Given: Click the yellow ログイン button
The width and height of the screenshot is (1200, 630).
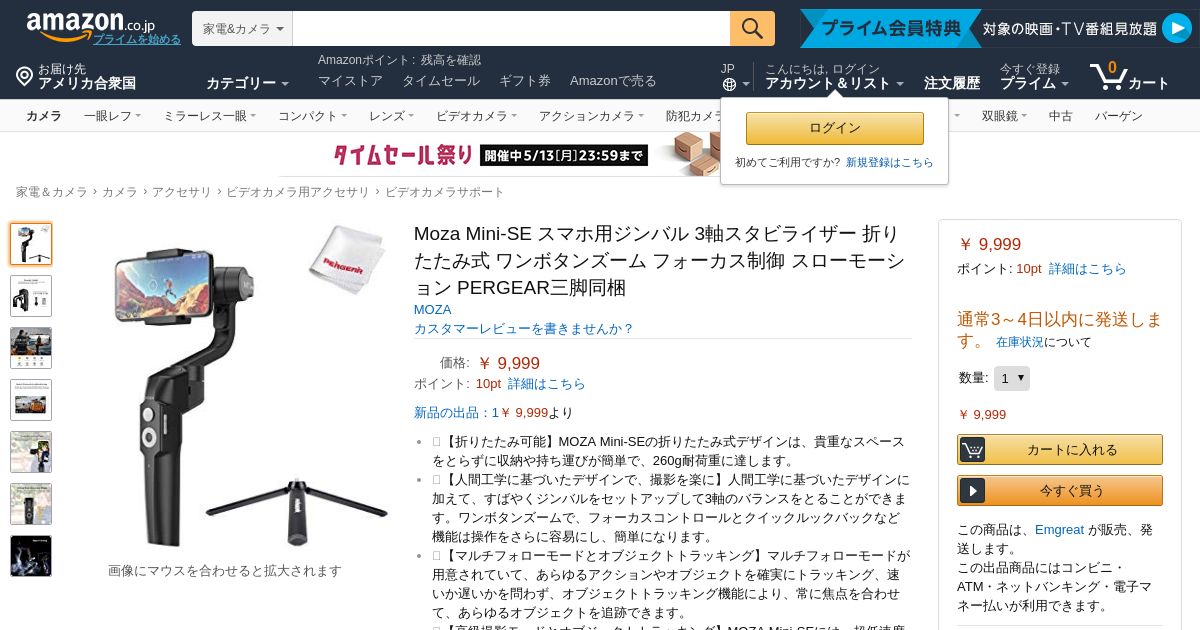Looking at the screenshot, I should [835, 128].
